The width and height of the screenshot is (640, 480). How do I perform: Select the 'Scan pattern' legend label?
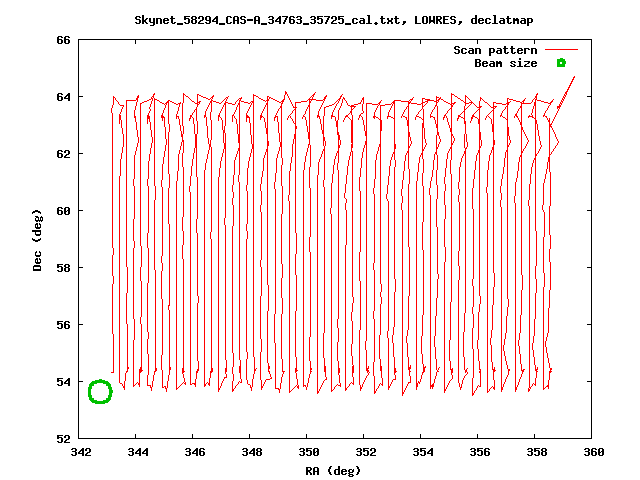point(495,50)
